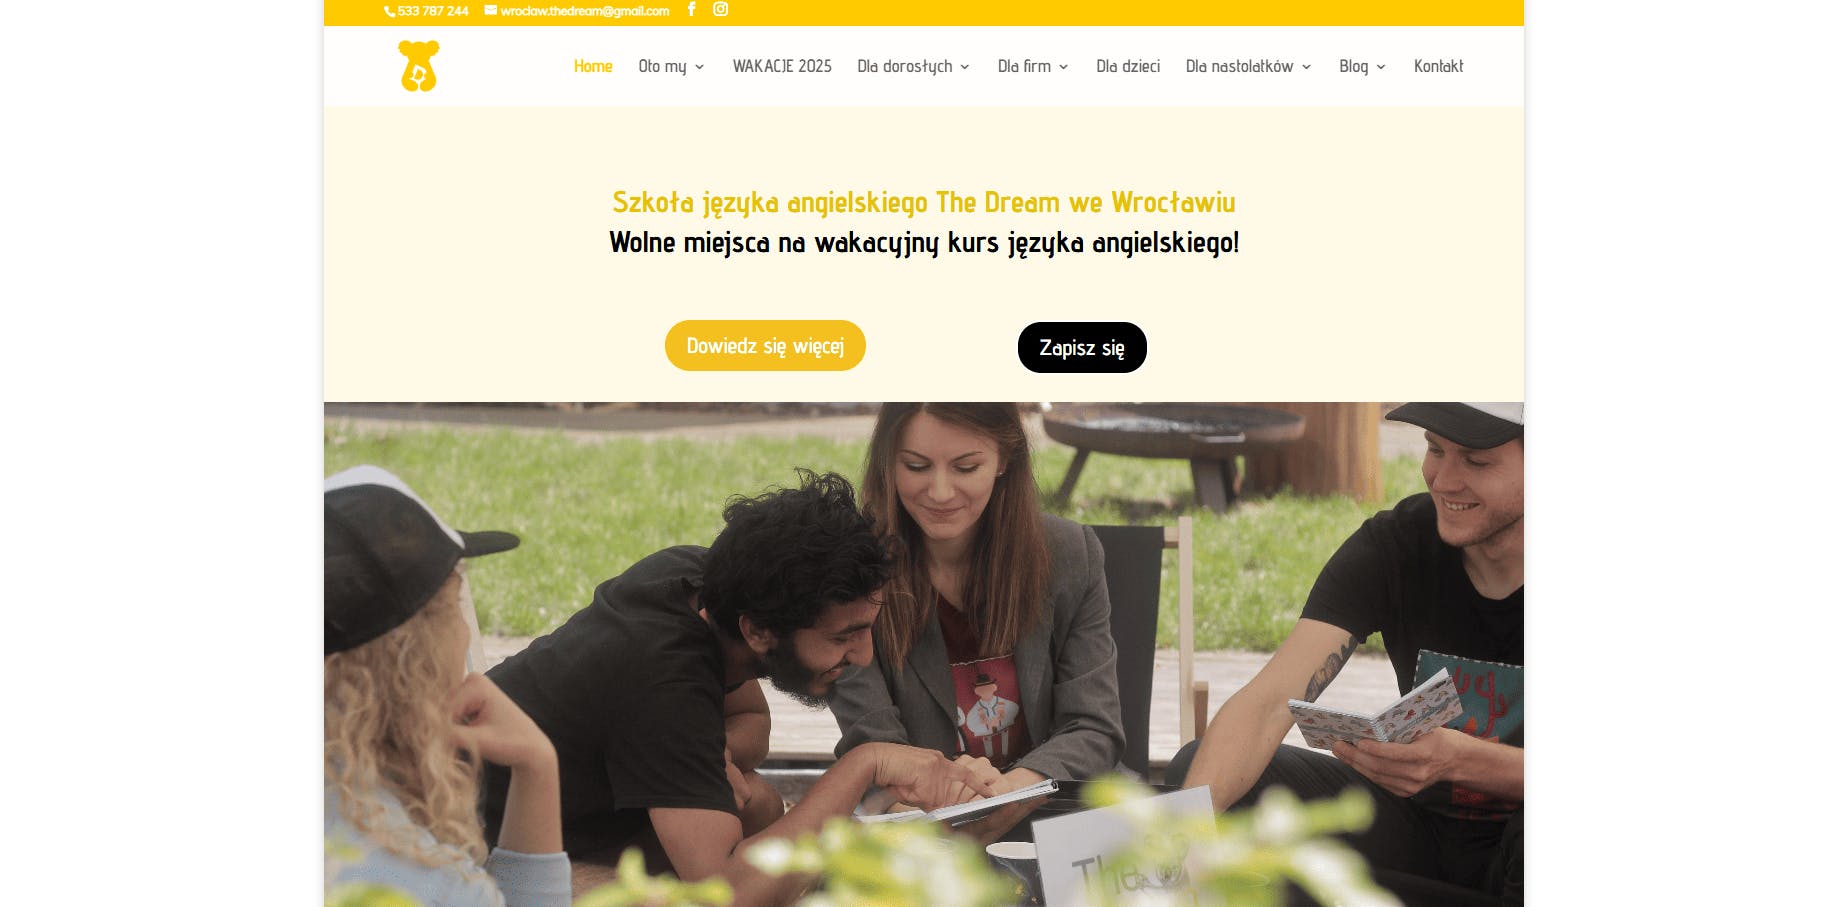Click the black Zapisz się button
This screenshot has height=907, width=1845.
coord(1082,348)
